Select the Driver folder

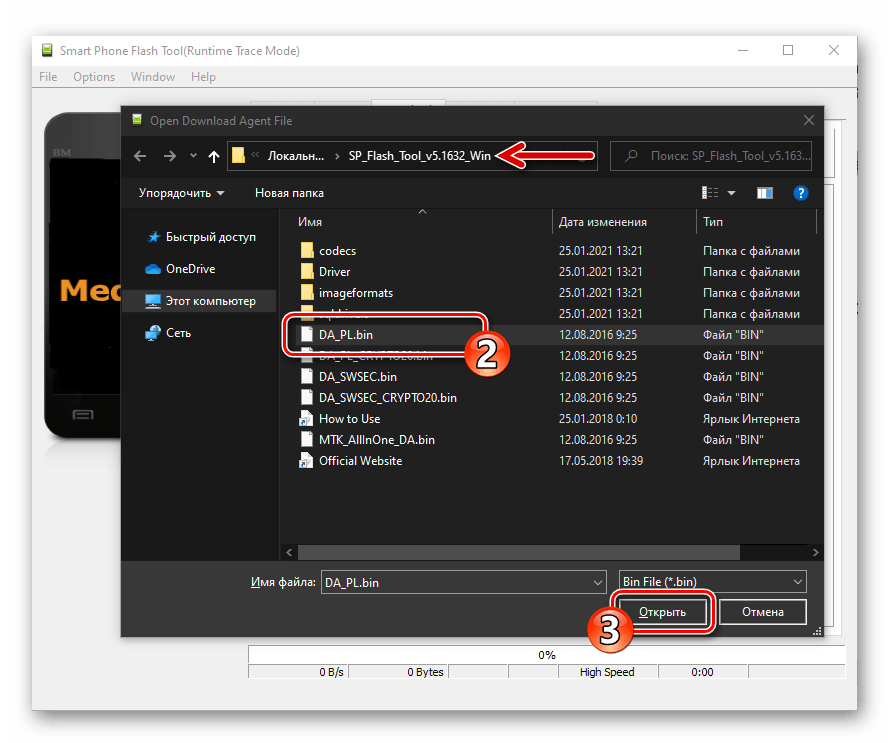point(325,271)
